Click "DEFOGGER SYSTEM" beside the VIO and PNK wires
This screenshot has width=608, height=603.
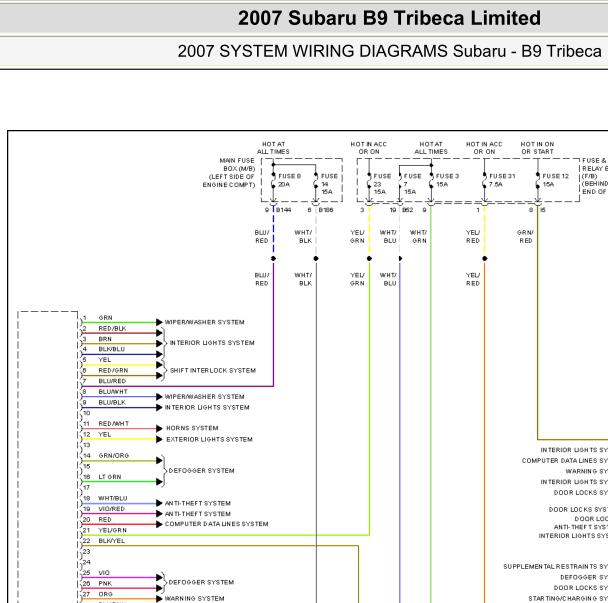[201, 582]
